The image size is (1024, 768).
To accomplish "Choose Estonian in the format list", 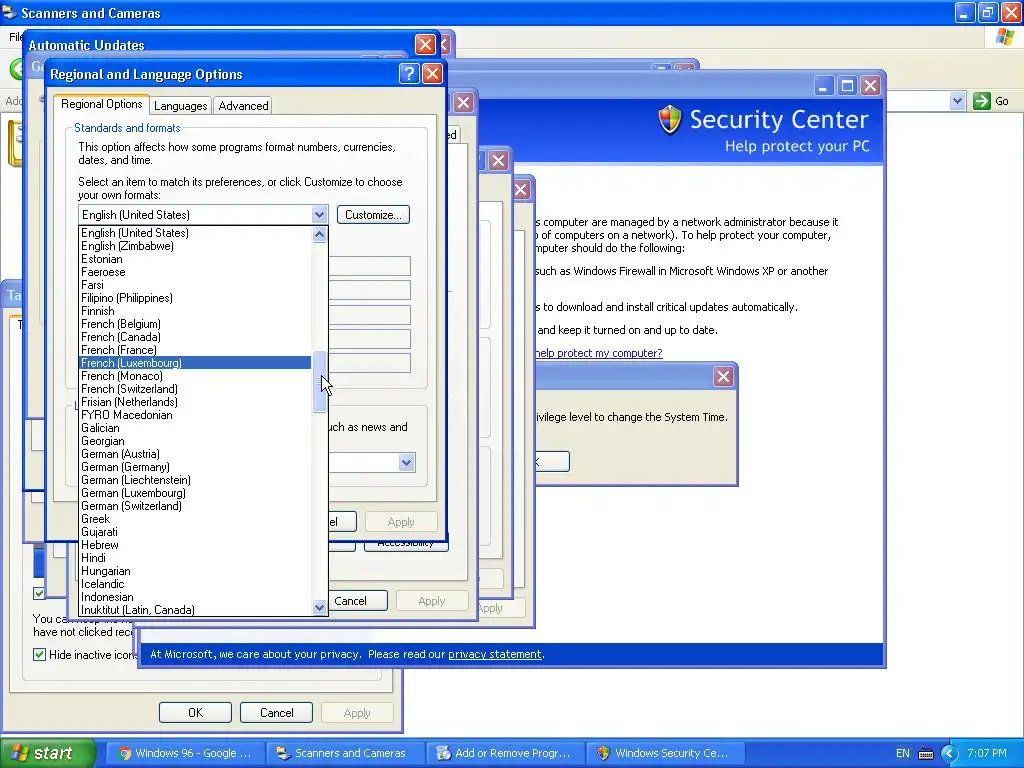I will [x=195, y=259].
